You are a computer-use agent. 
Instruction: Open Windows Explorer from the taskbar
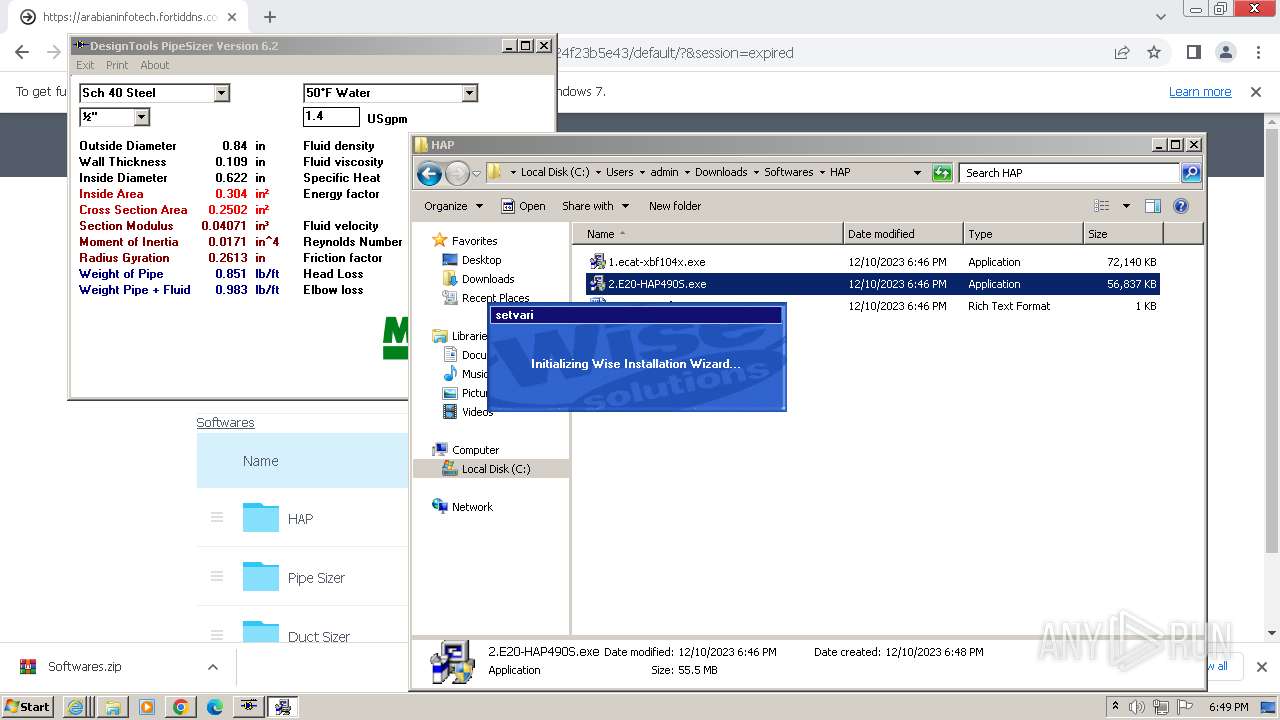tap(111, 707)
